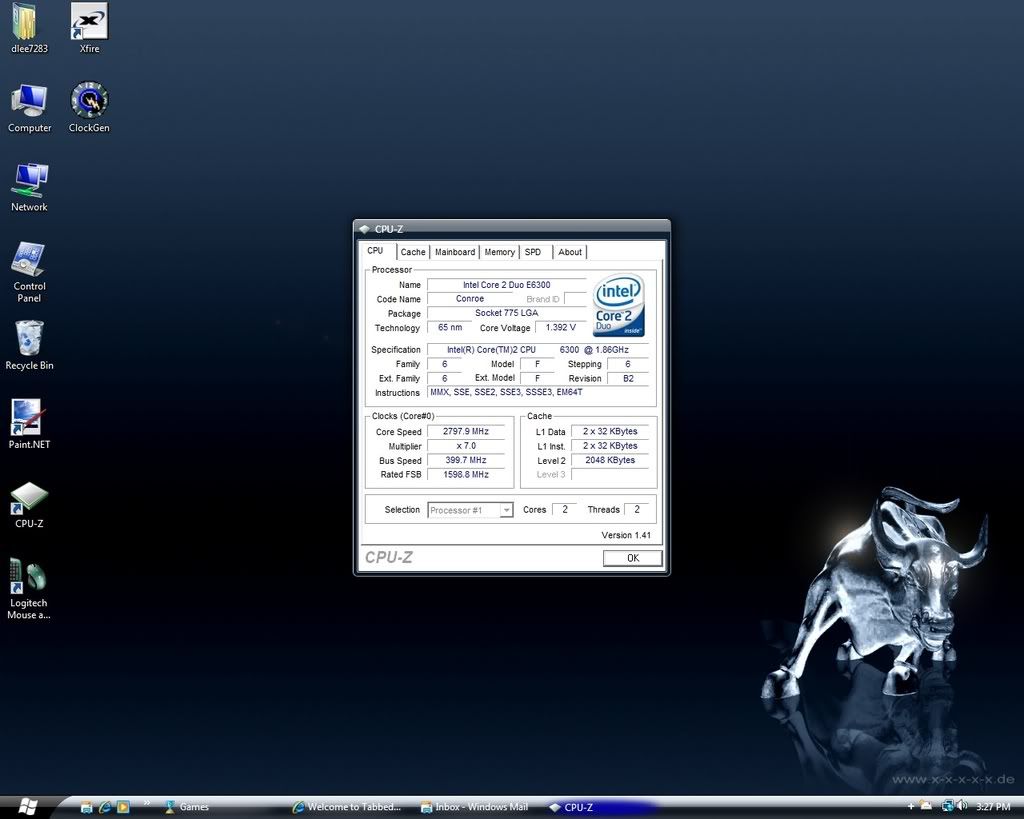The height and width of the screenshot is (819, 1024).
Task: Click the L1 Inst. value 2 x 32 KBytes
Action: tap(610, 445)
